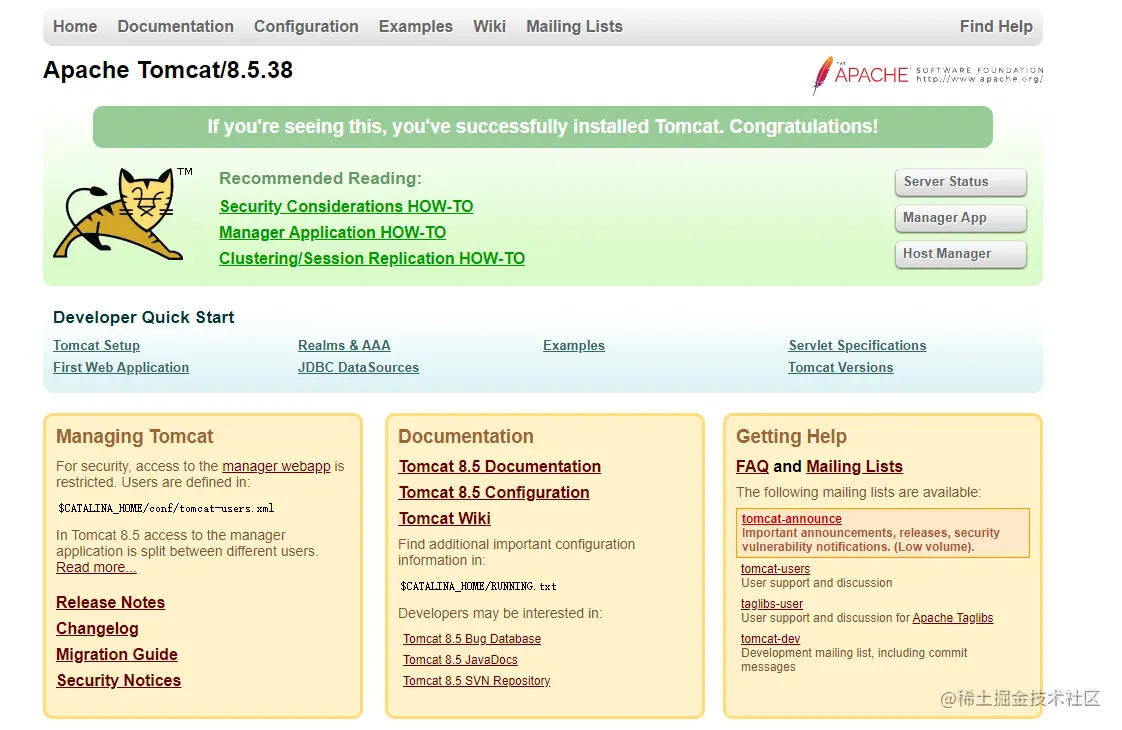The width and height of the screenshot is (1122, 730).
Task: Open tomcat-users mailing list link
Action: [776, 569]
